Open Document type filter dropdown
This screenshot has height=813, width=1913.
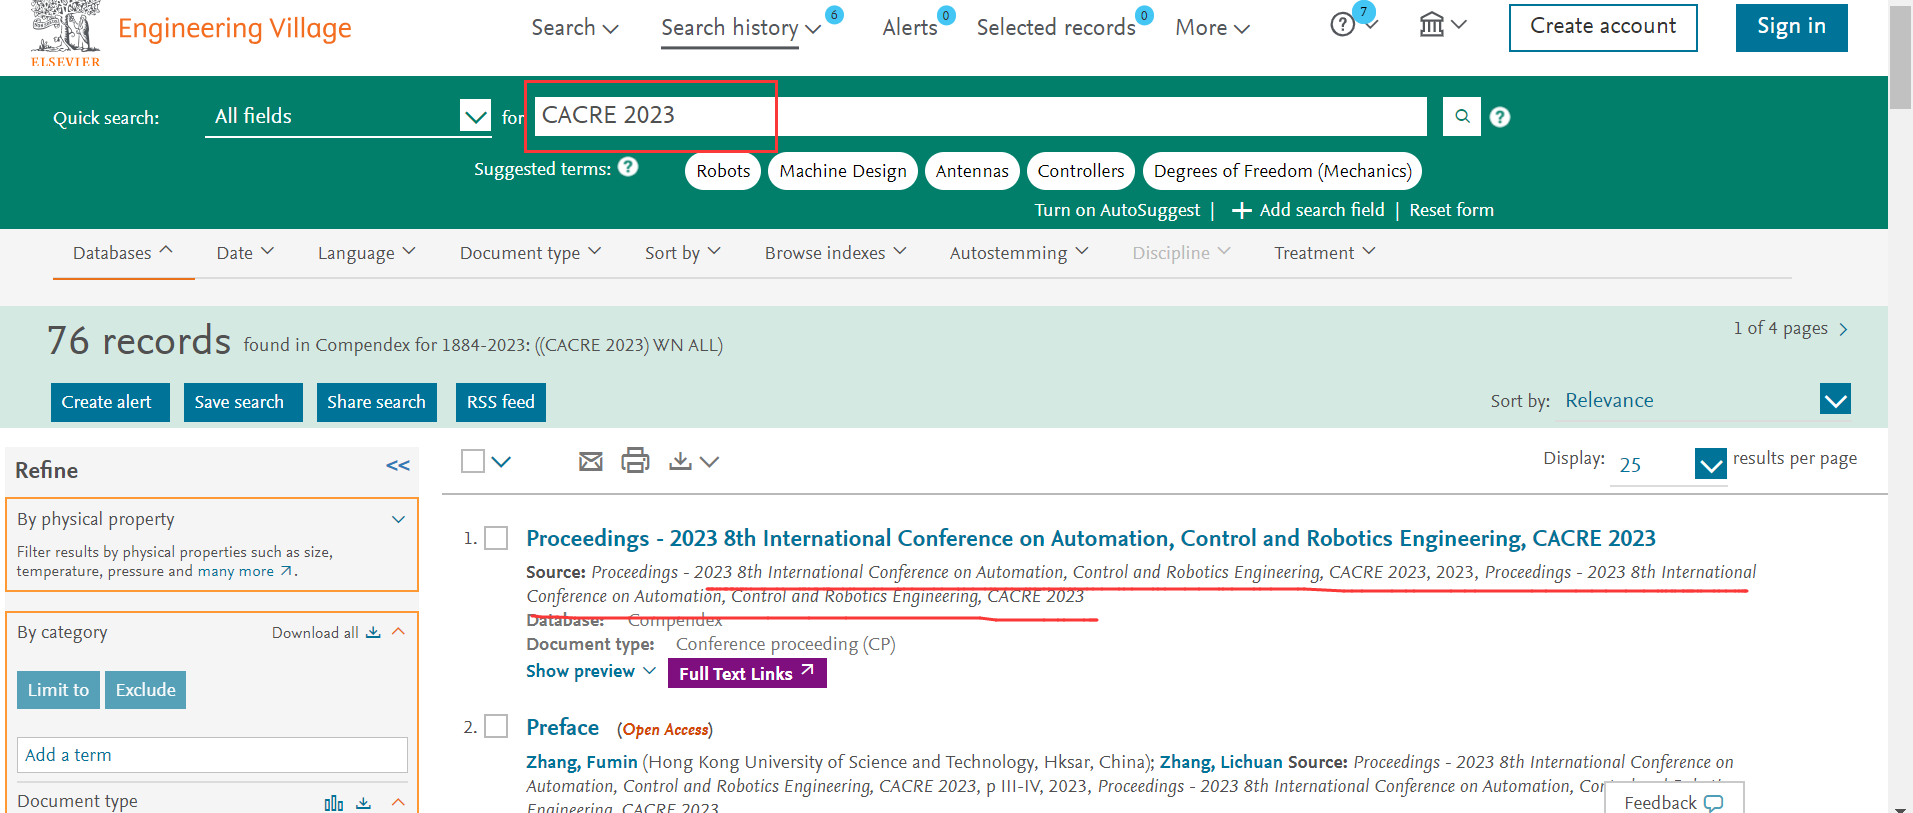[530, 253]
